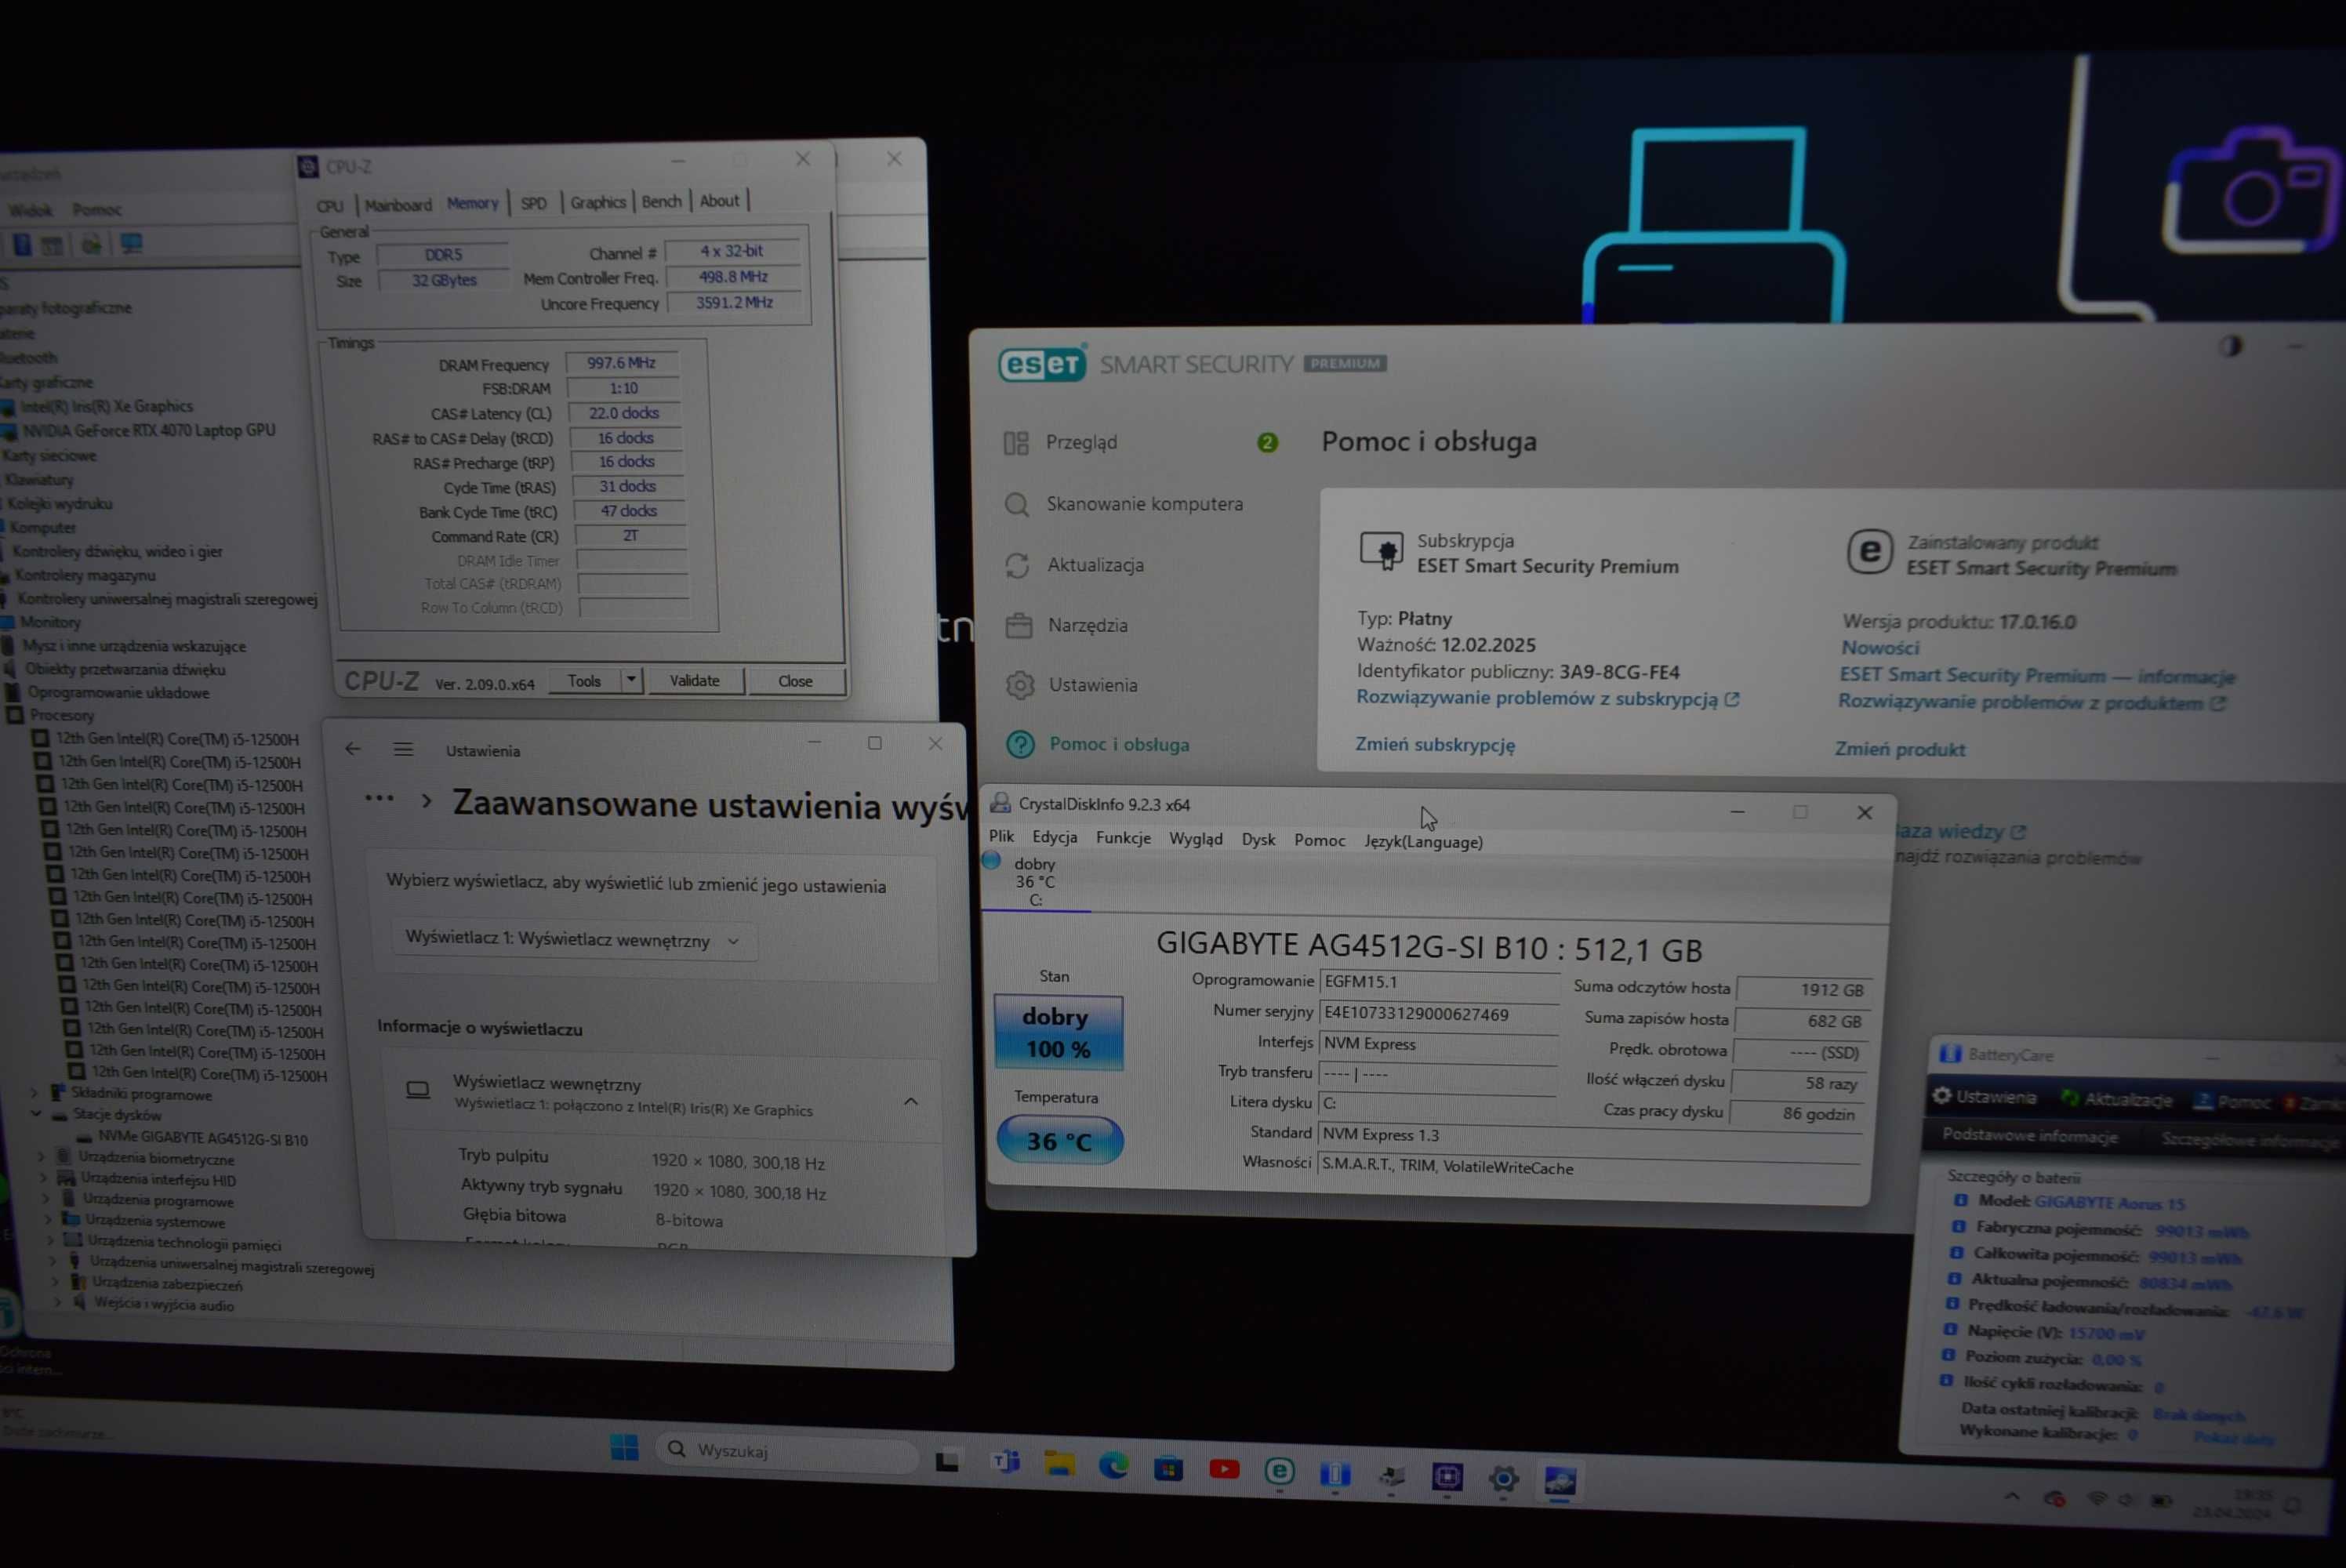Switch to SPD tab in CPU-Z
Screen dimensions: 2346x1568
point(534,203)
